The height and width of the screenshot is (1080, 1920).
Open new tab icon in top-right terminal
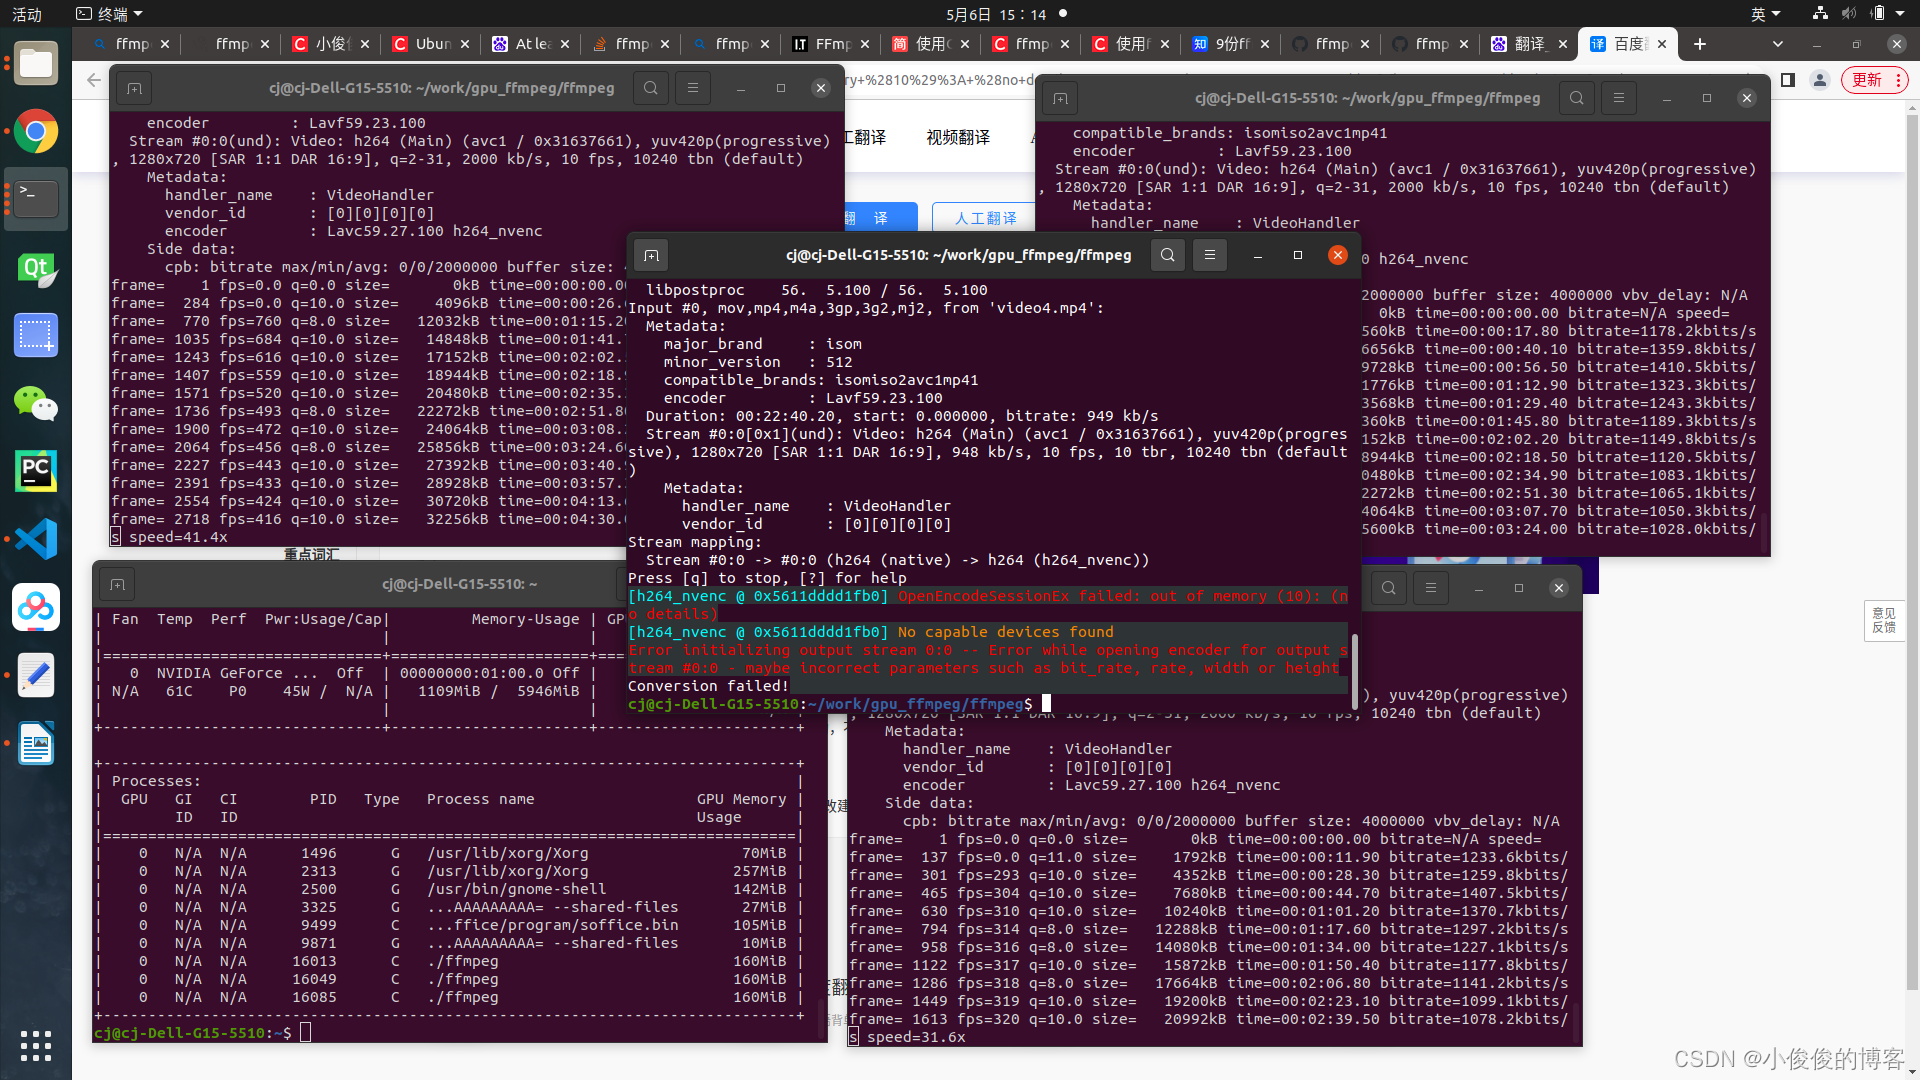coord(1060,98)
